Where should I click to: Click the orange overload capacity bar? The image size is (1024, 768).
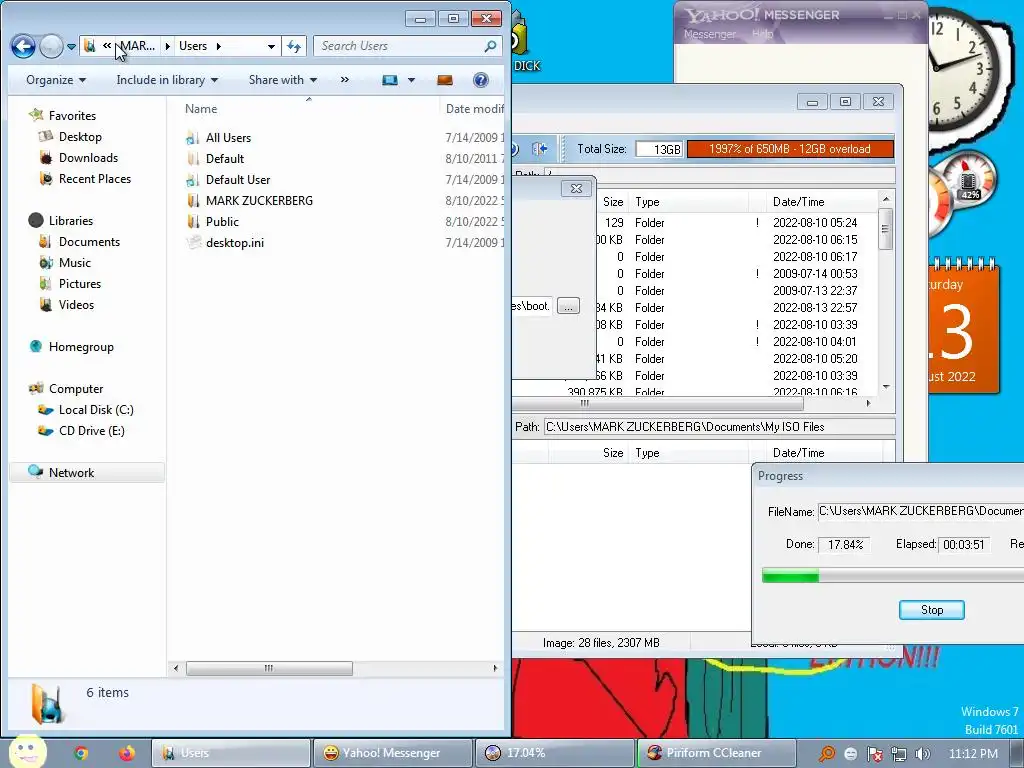point(790,149)
